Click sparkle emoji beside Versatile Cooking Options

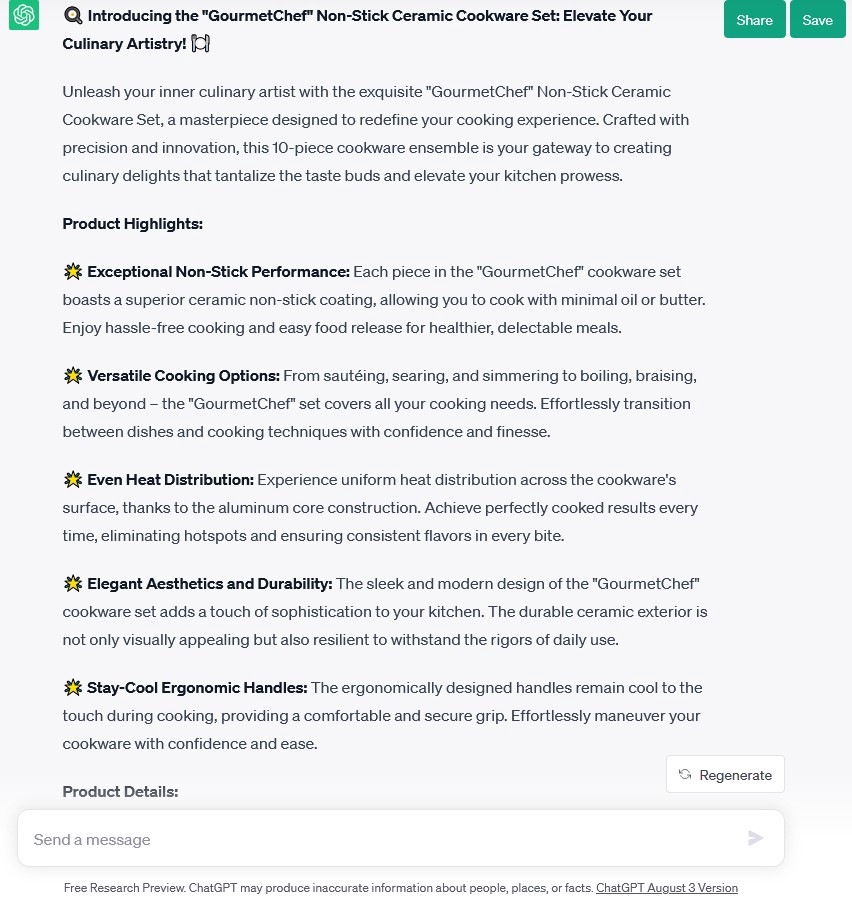point(72,376)
